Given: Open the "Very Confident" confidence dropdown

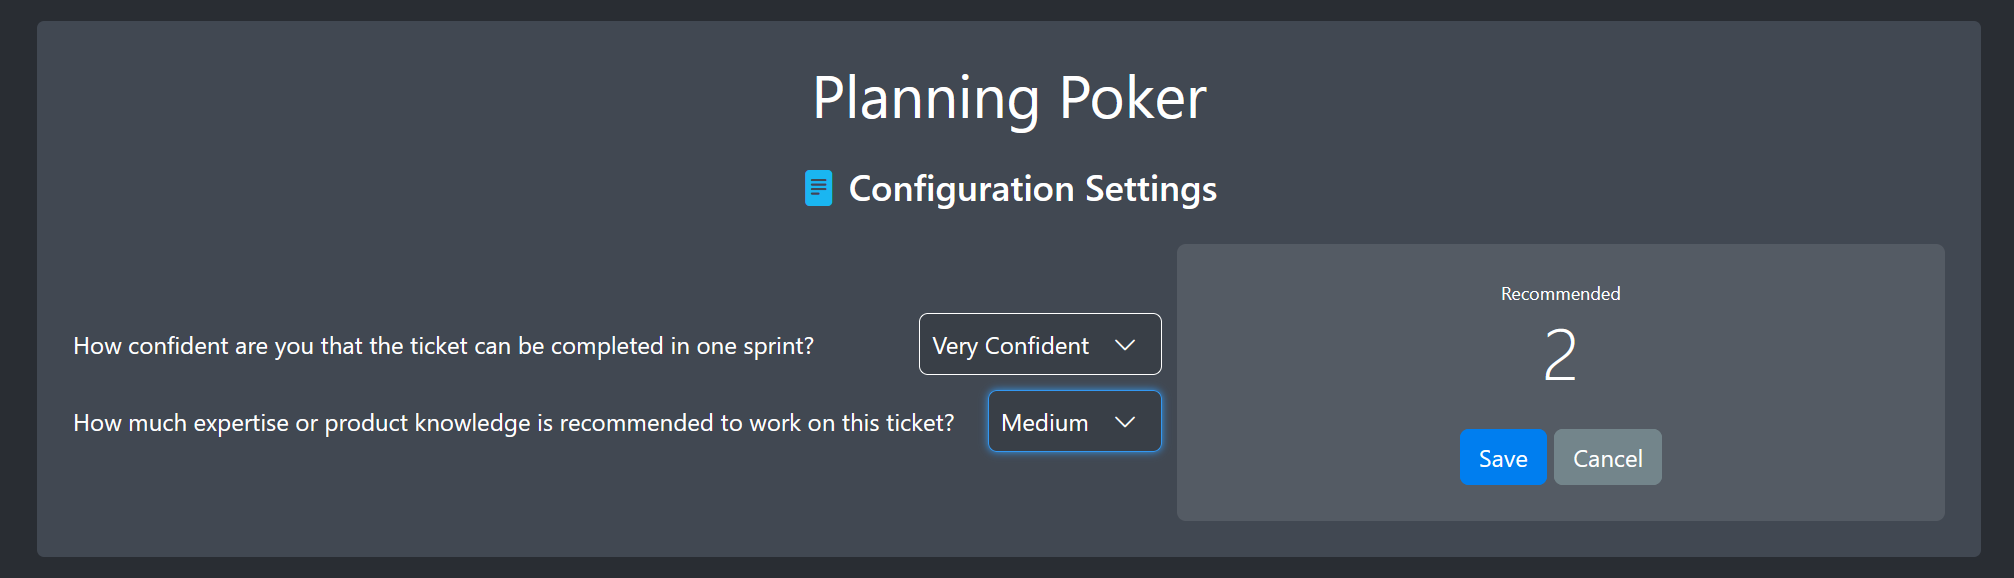Looking at the screenshot, I should tap(1039, 344).
